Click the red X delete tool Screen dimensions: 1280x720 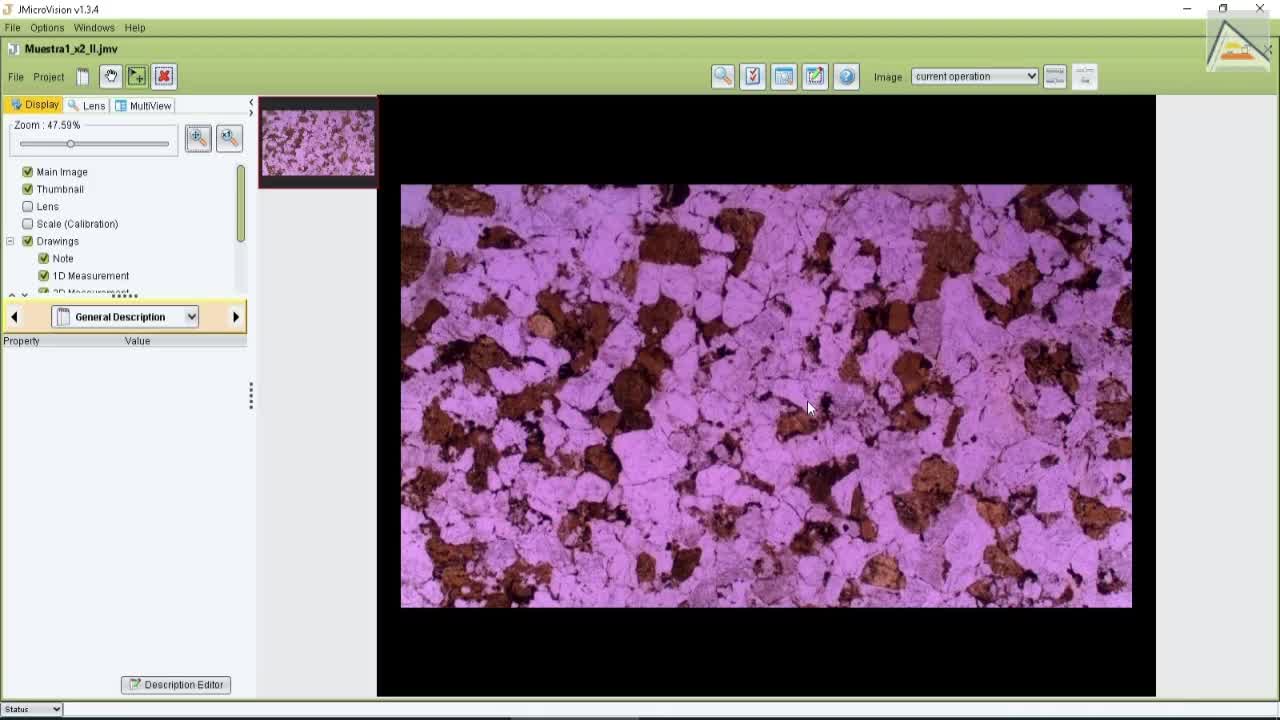[x=164, y=76]
